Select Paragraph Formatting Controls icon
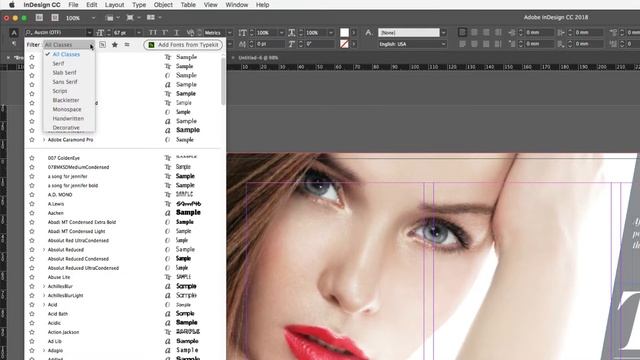640x360 pixels. click(x=14, y=44)
